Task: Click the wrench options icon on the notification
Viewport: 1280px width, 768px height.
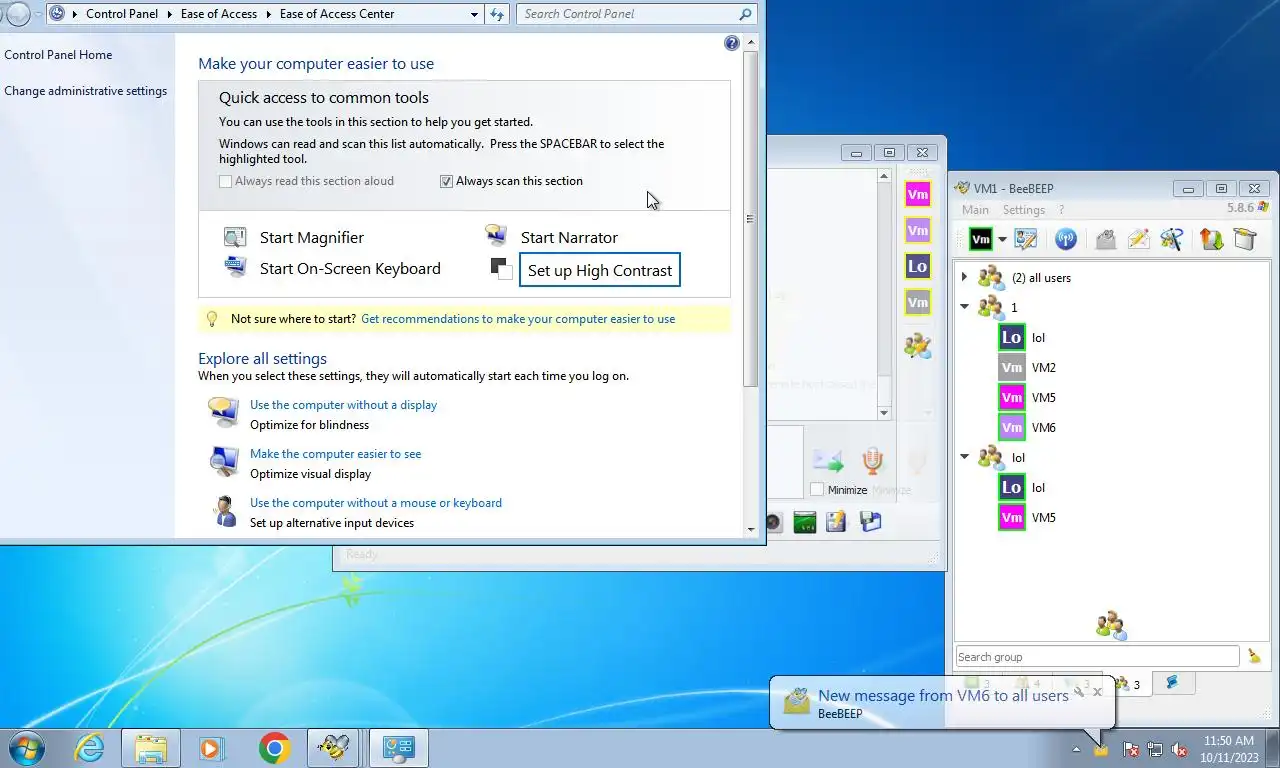Action: click(x=1079, y=691)
